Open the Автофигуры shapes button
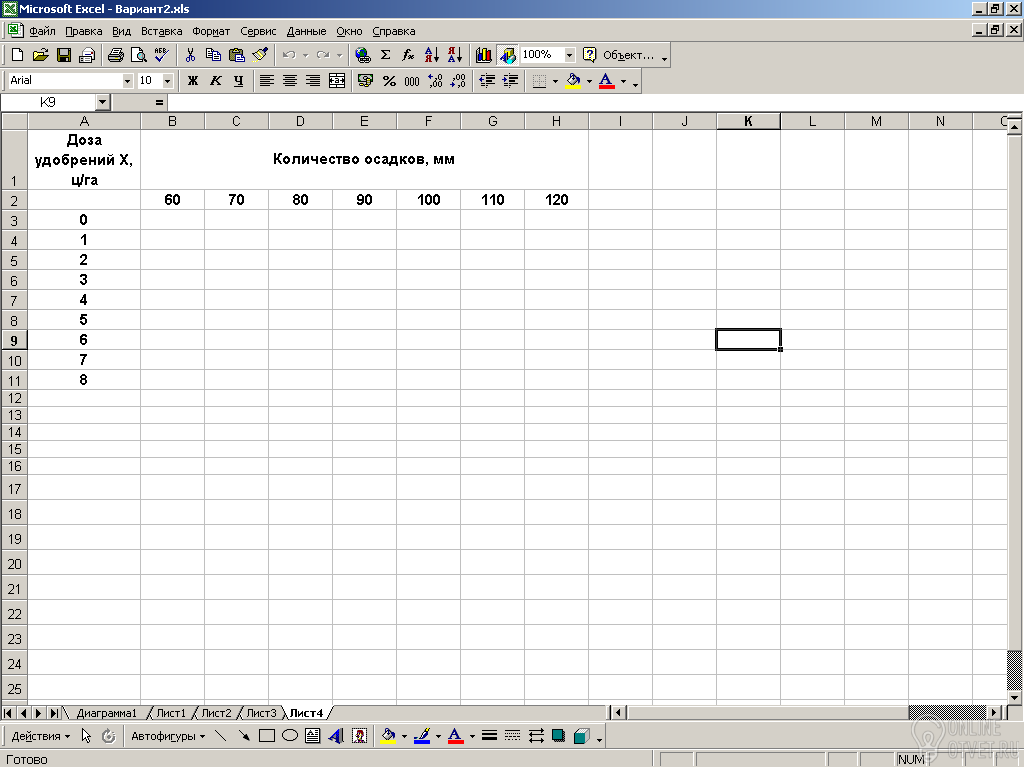 168,737
